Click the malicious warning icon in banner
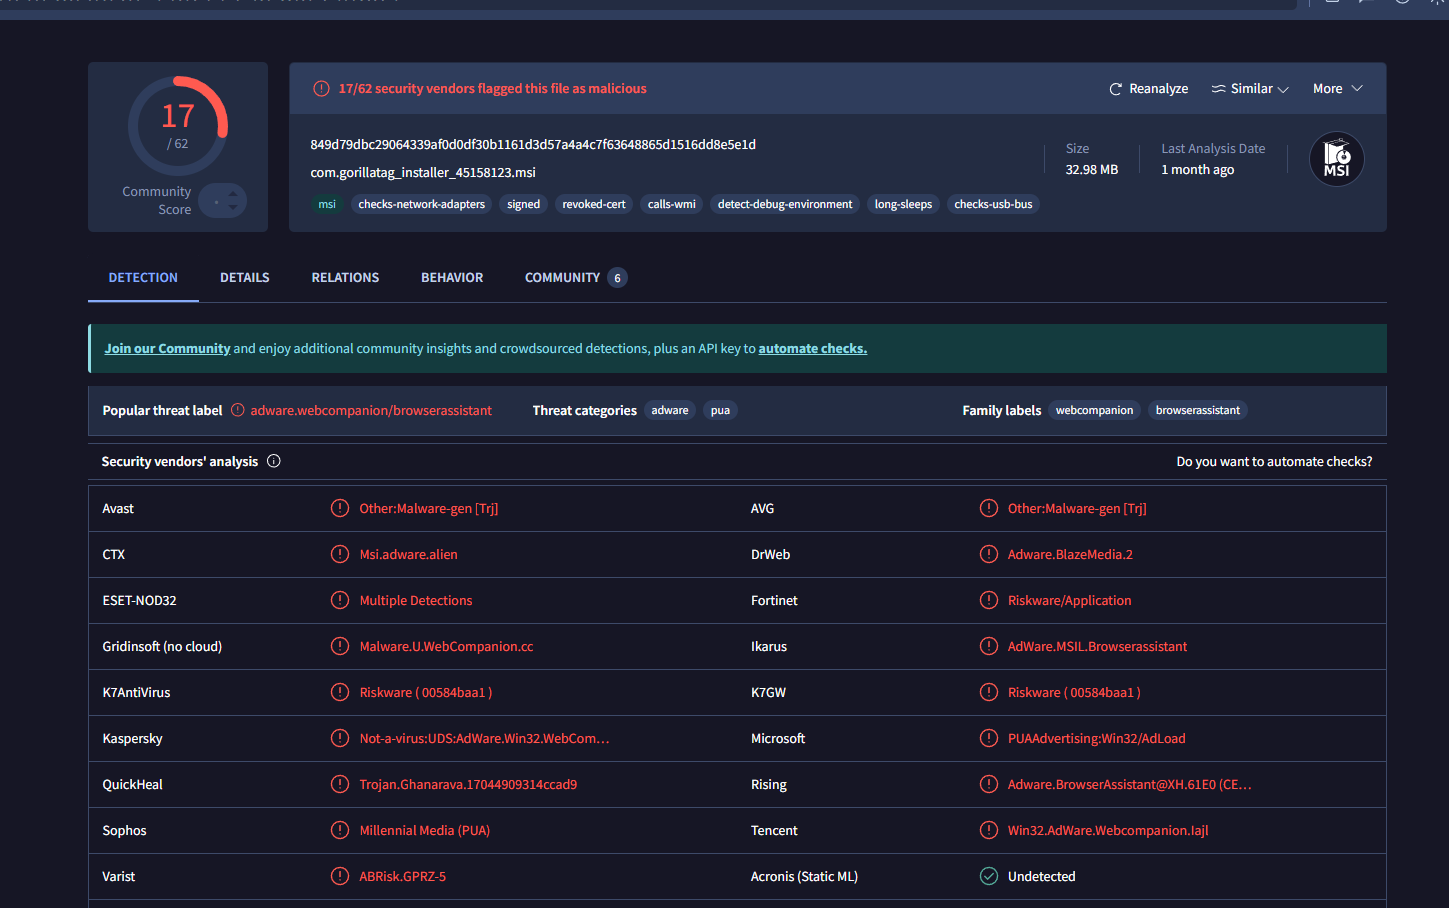 [x=321, y=89]
